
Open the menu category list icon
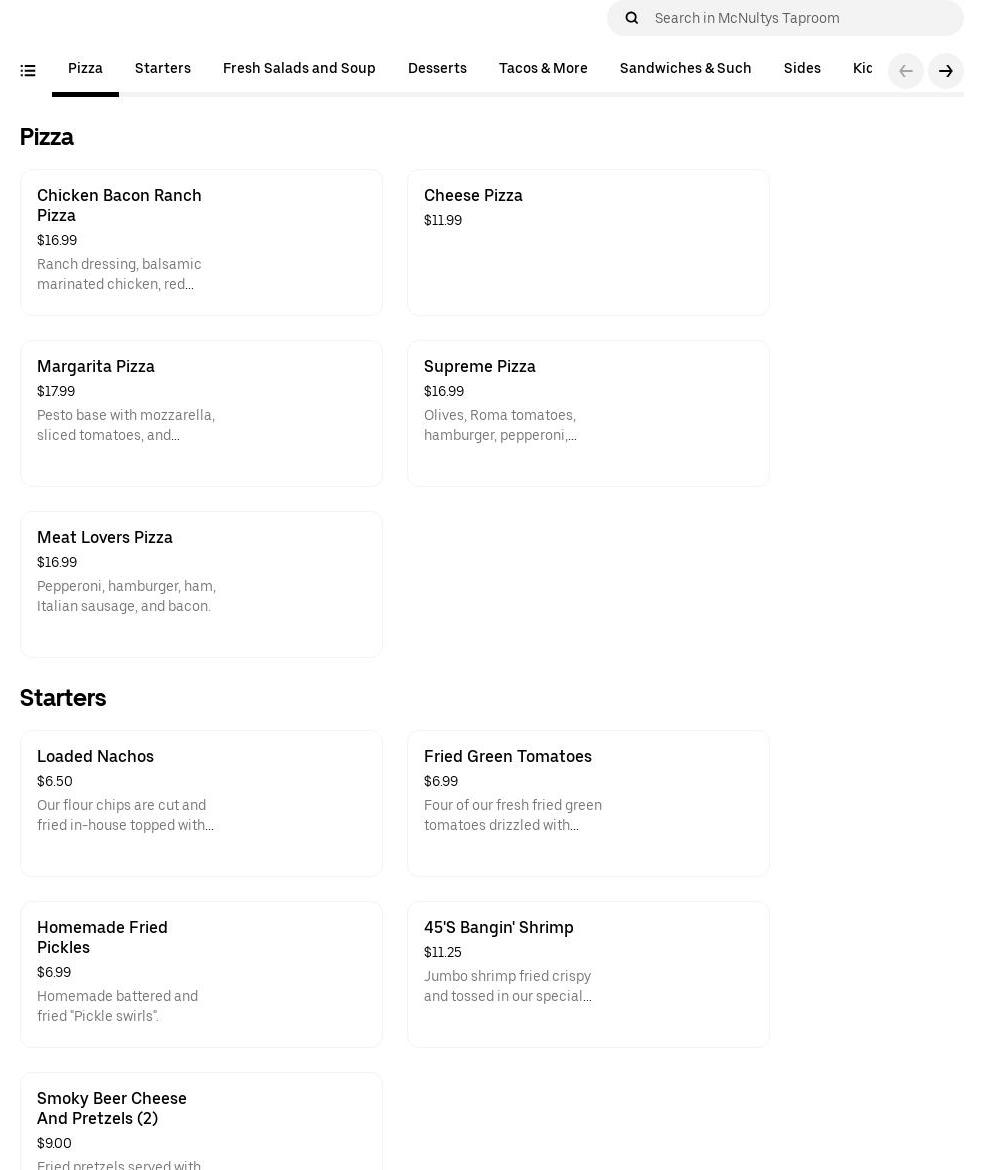pos(28,70)
